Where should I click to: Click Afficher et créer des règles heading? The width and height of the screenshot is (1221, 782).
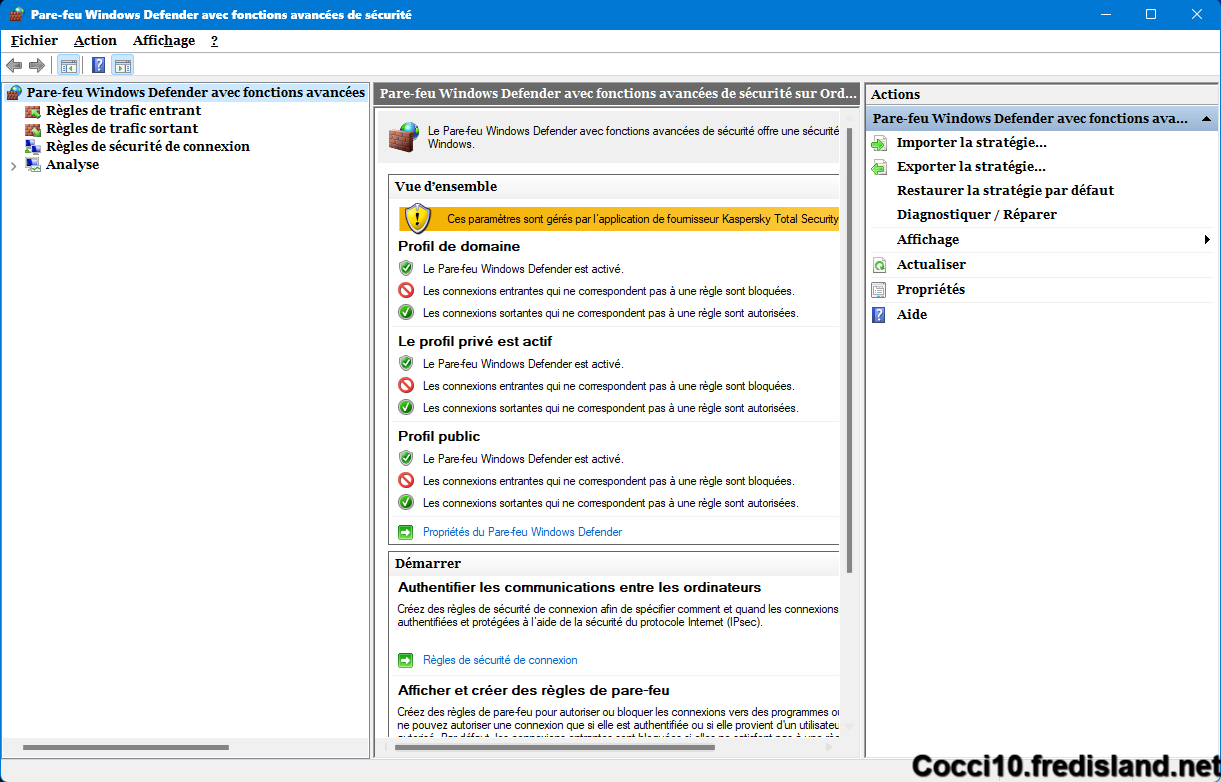534,690
